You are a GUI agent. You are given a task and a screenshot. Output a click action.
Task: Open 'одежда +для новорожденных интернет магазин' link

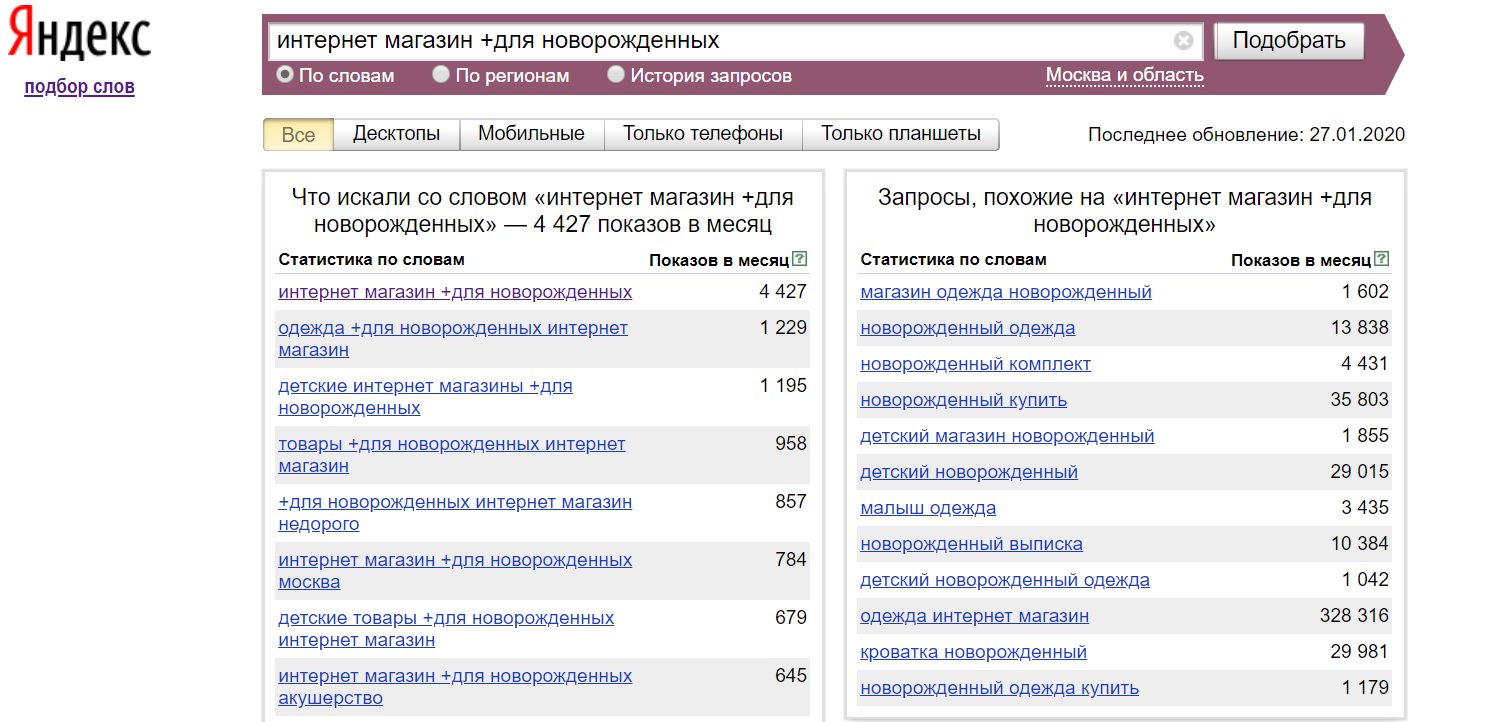click(453, 339)
